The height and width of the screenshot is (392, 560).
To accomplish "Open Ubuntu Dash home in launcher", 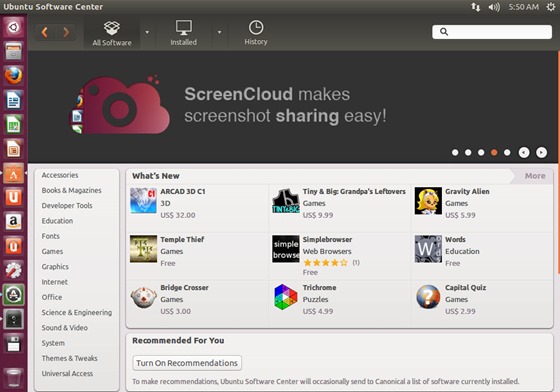I will point(14,27).
